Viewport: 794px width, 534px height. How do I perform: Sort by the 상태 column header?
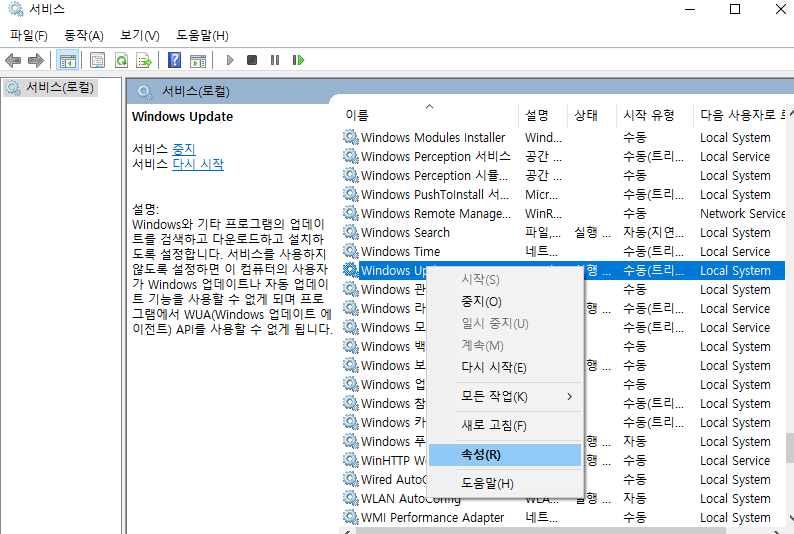592,115
